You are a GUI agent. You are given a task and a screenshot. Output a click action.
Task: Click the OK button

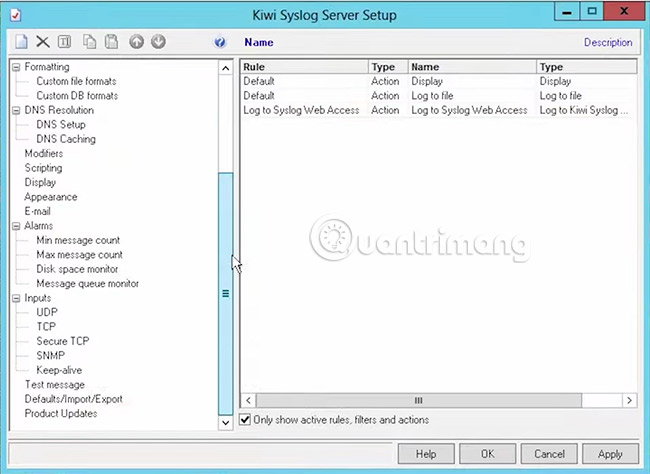point(488,454)
